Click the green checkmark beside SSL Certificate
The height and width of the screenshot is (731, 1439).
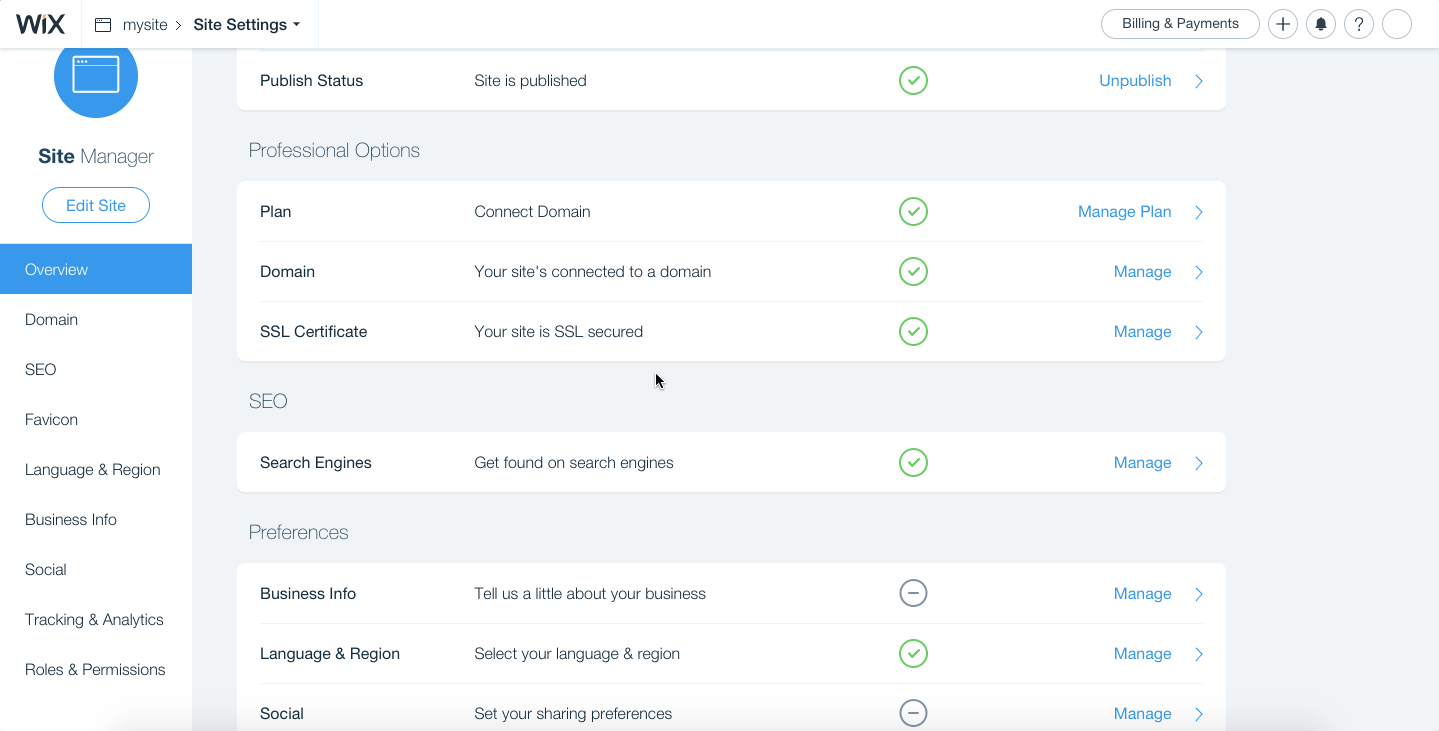click(x=913, y=331)
